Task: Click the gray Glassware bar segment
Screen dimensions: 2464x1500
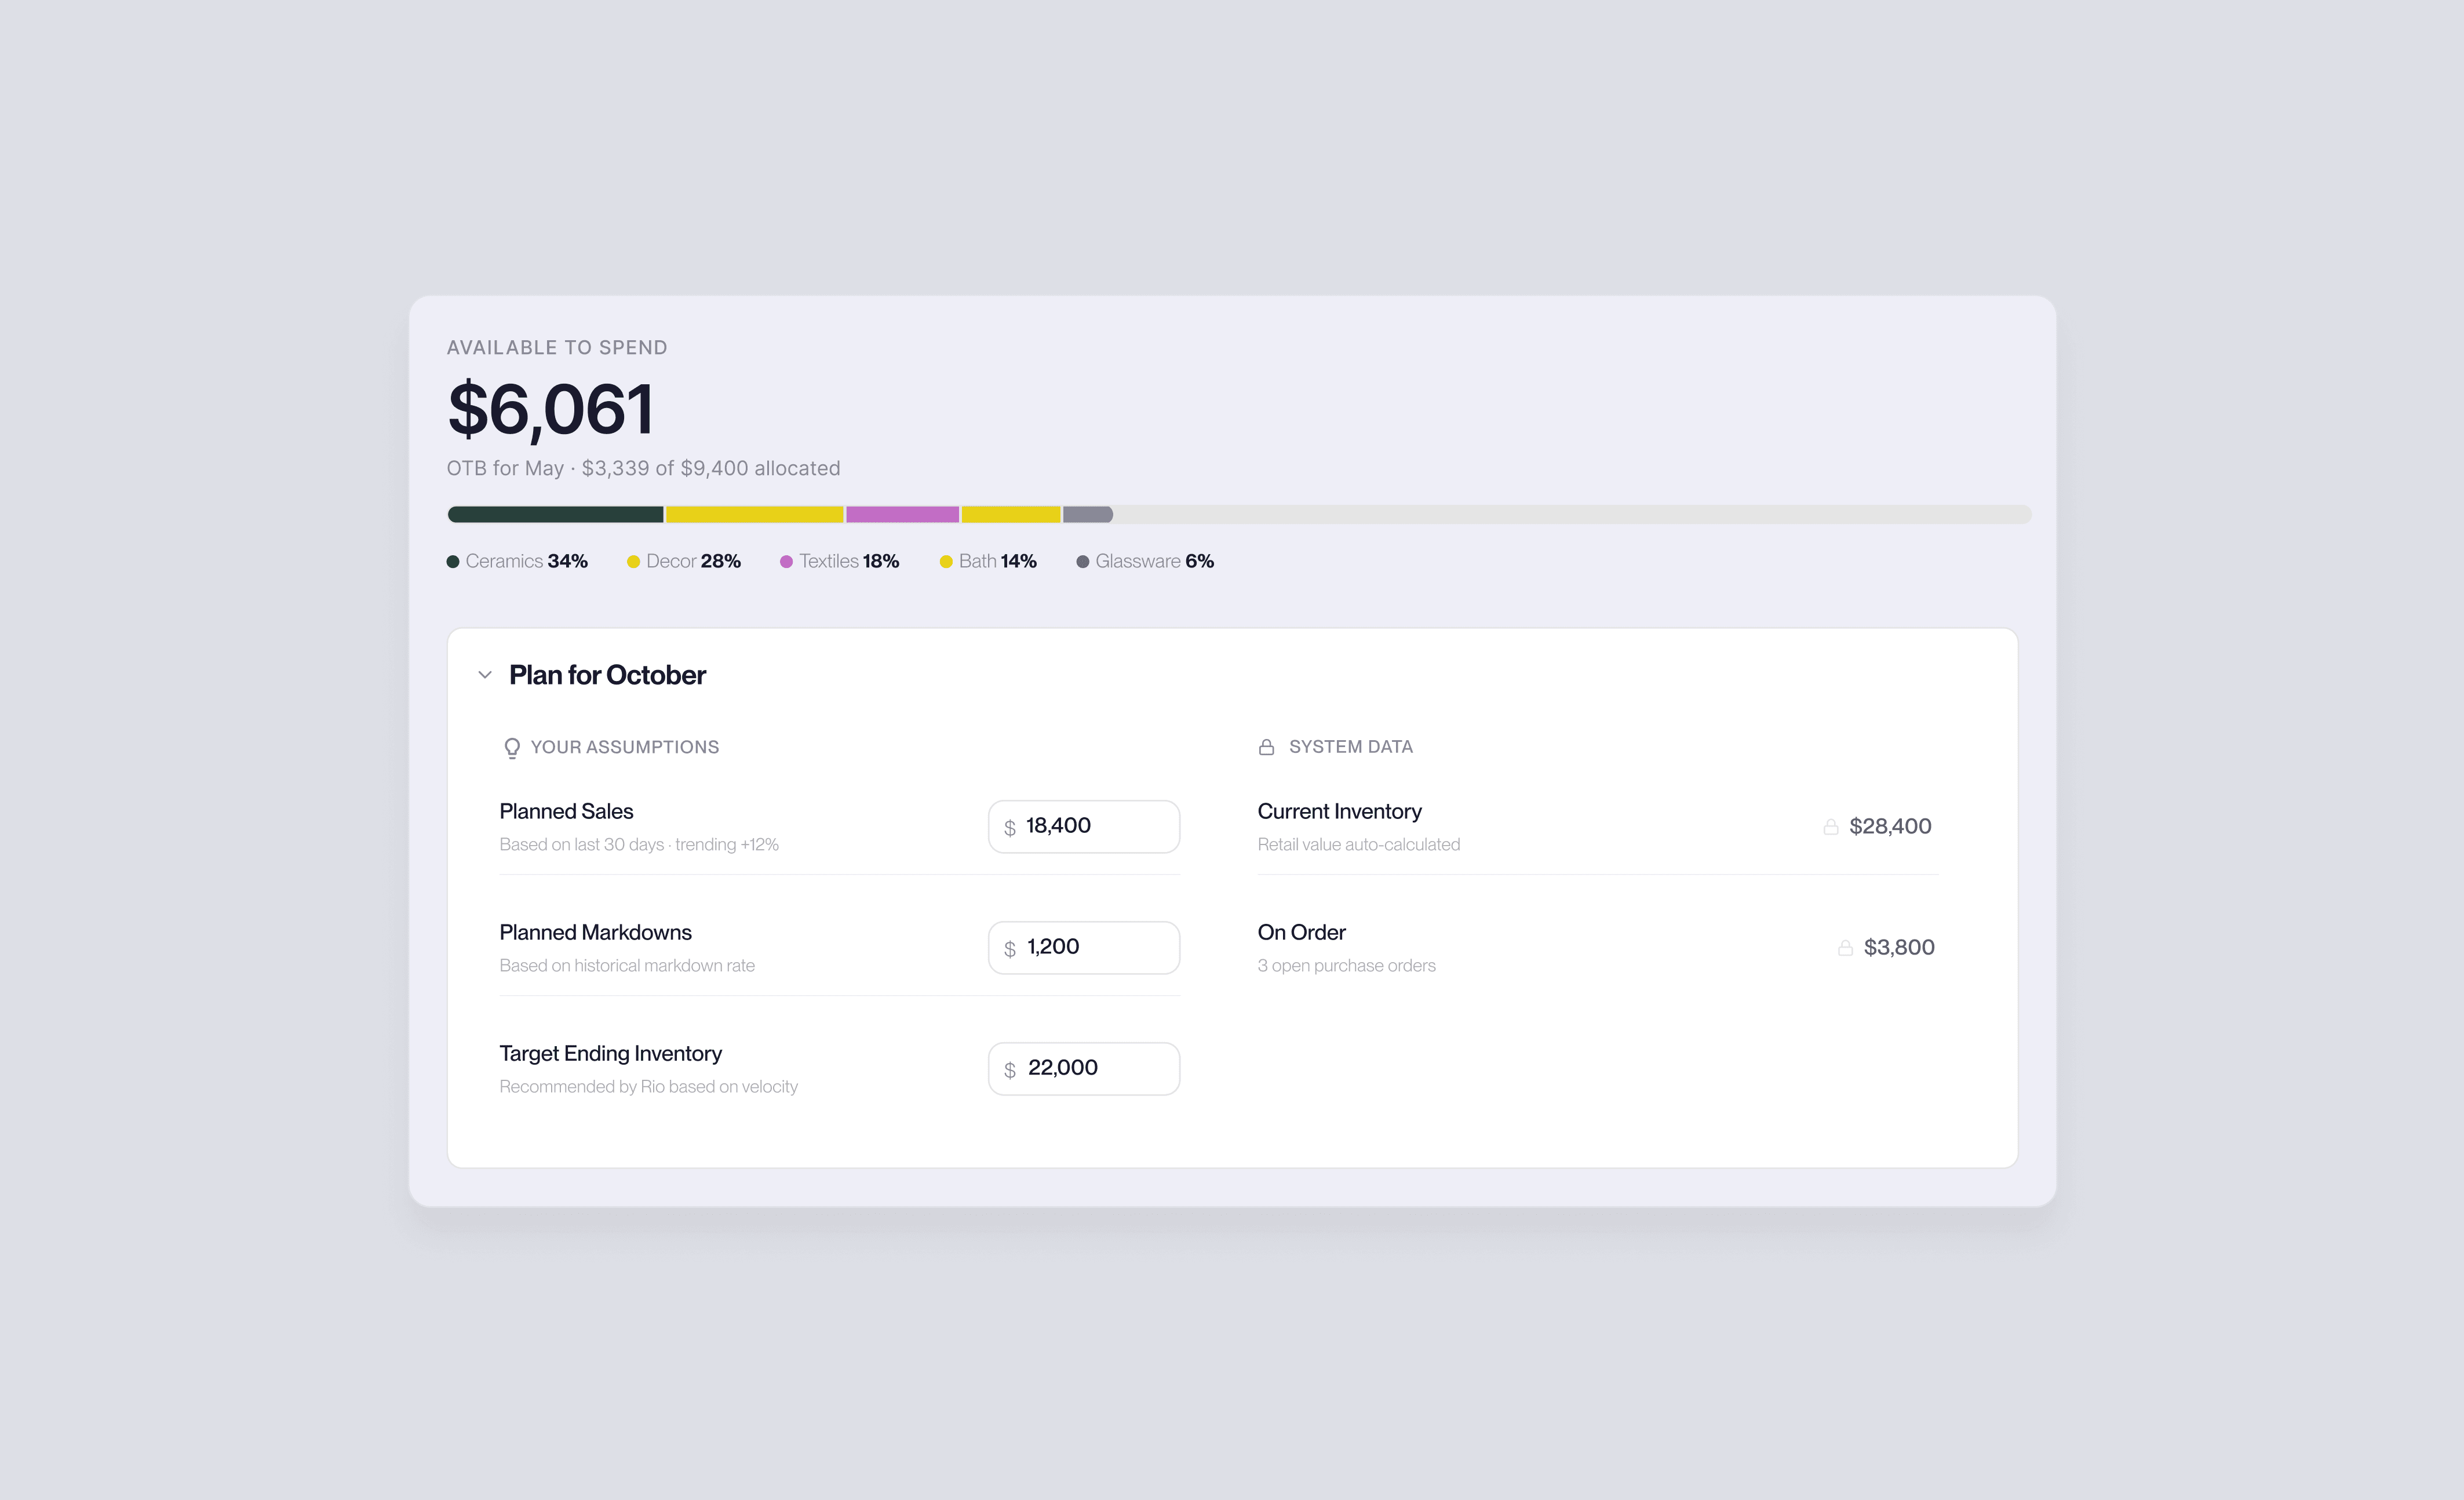Action: pos(1087,514)
